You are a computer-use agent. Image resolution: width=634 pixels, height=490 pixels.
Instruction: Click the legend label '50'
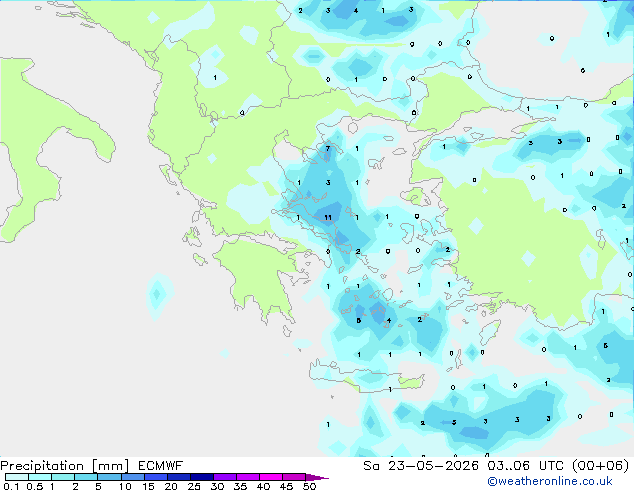[x=309, y=486]
